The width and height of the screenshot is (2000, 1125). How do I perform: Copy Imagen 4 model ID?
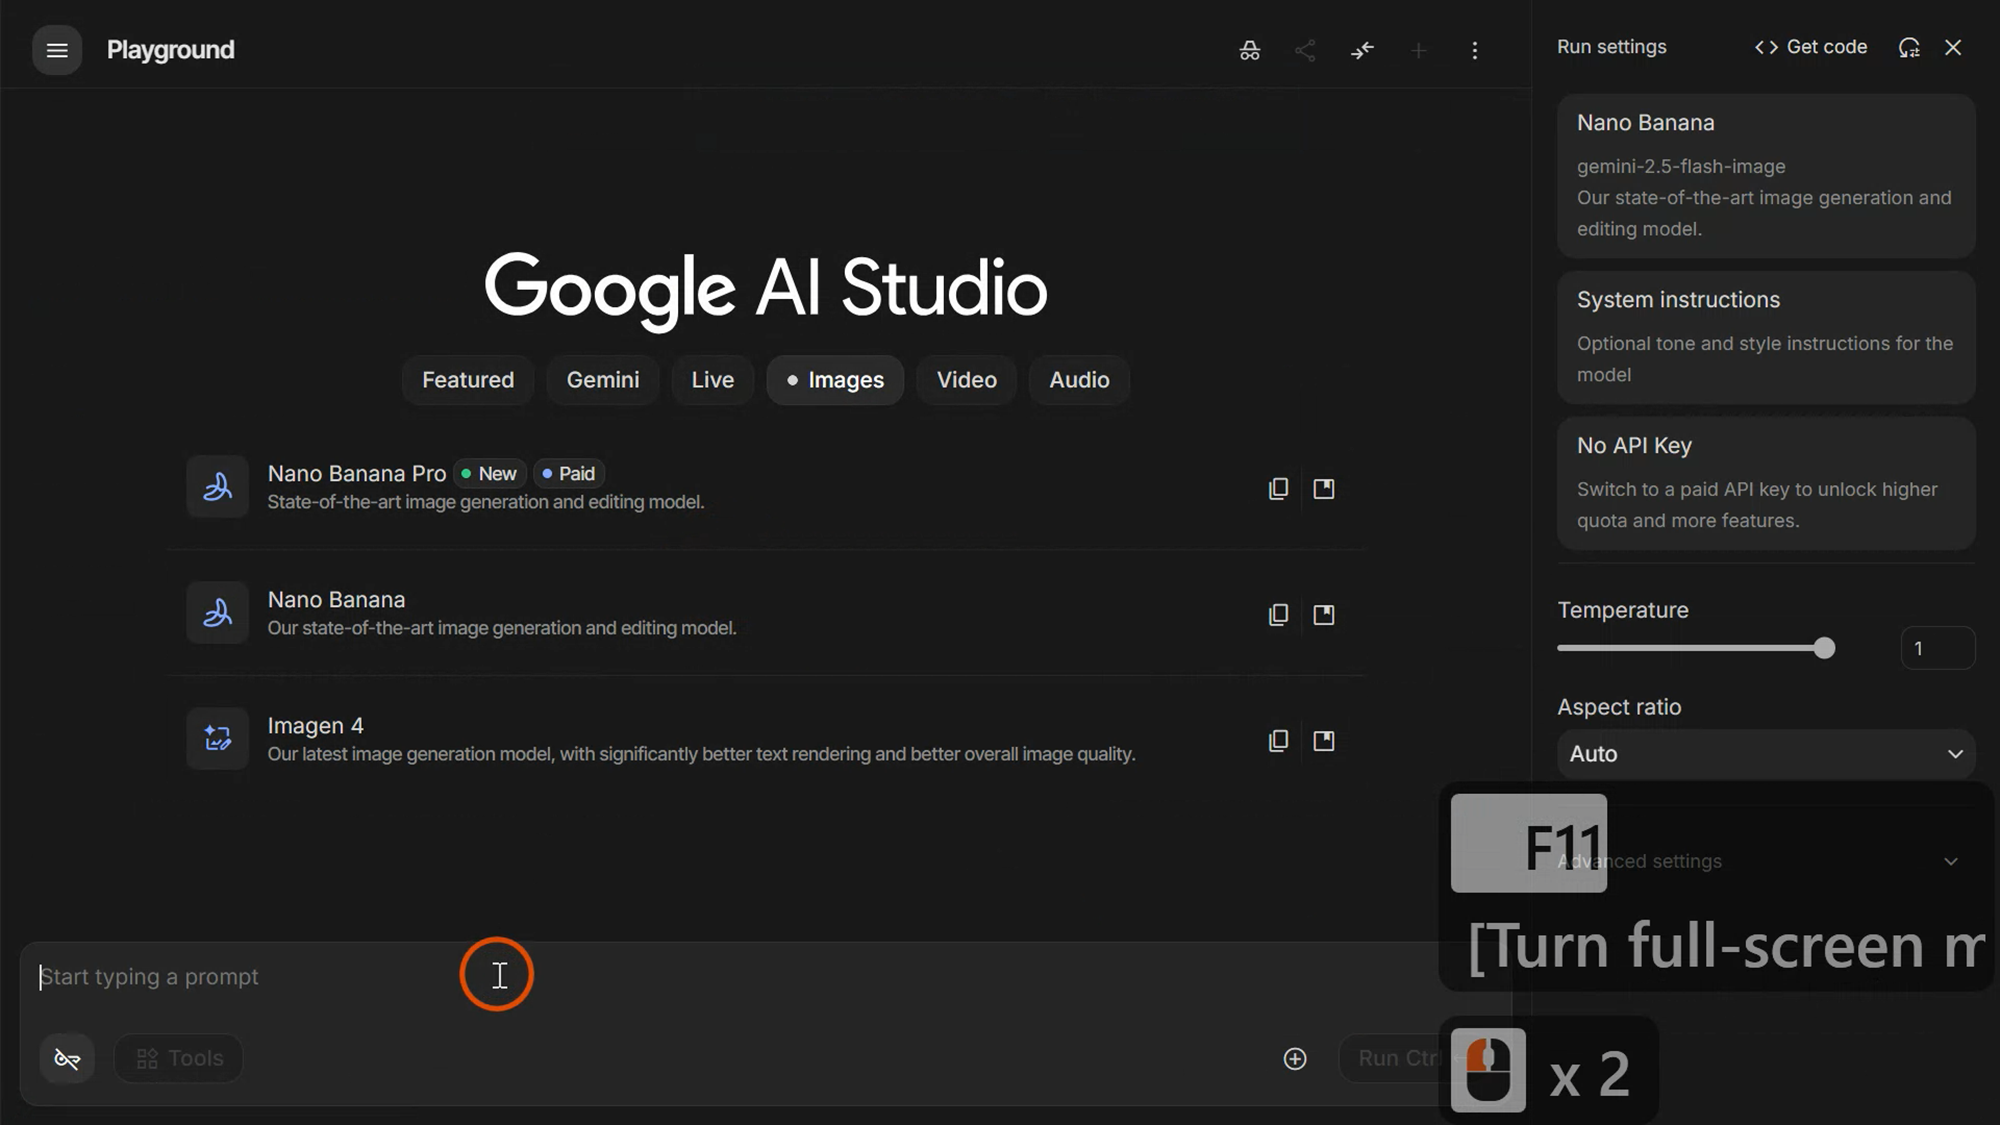[x=1278, y=740]
